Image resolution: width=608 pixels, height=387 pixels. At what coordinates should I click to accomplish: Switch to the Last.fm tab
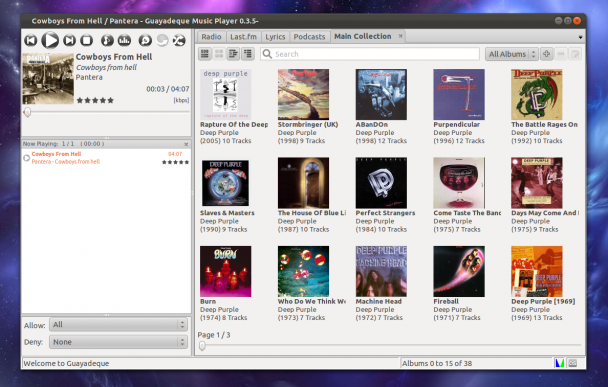tap(244, 36)
